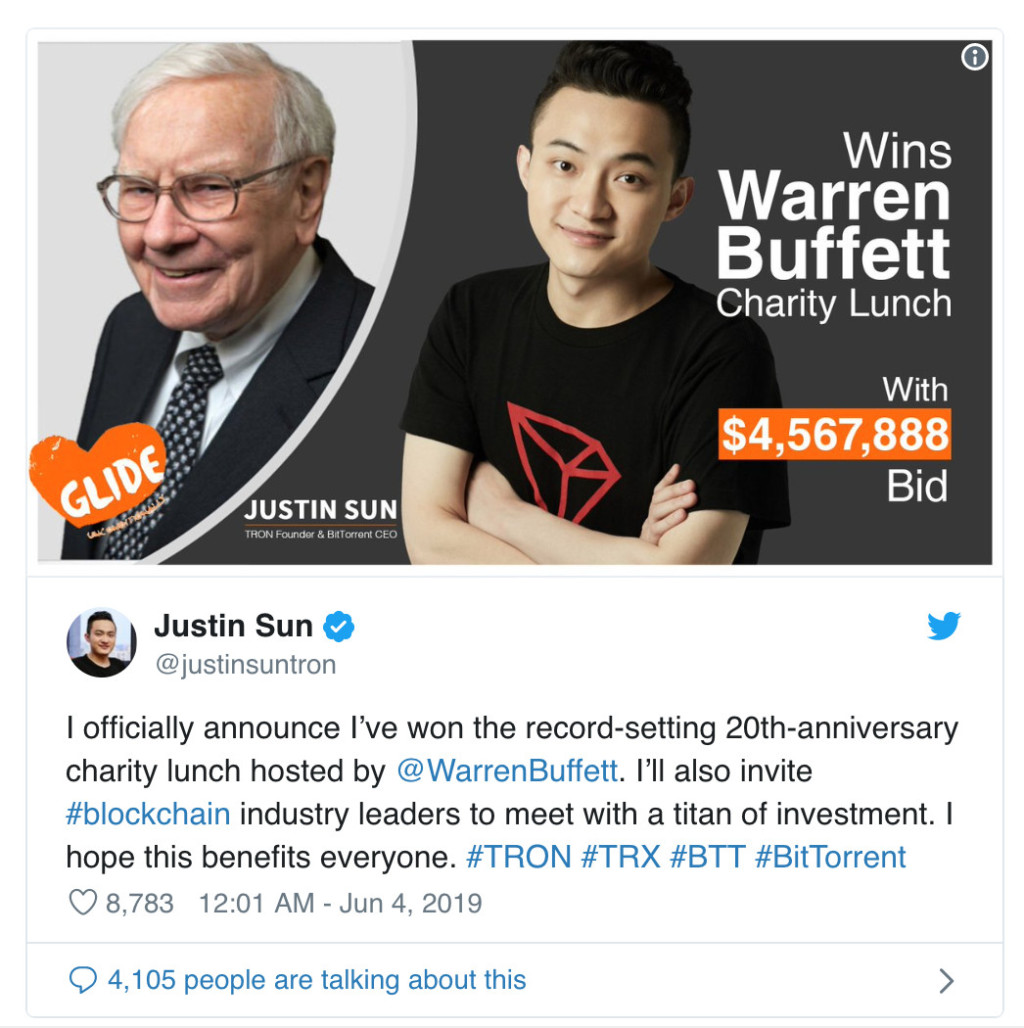
Task: Click the heart like icon
Action: (83, 902)
